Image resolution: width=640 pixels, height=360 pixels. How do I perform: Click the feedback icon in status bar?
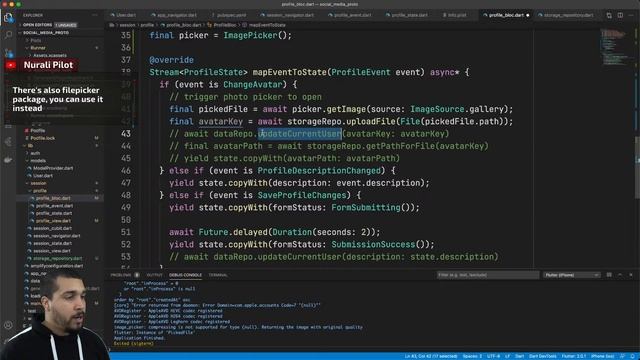point(622,356)
